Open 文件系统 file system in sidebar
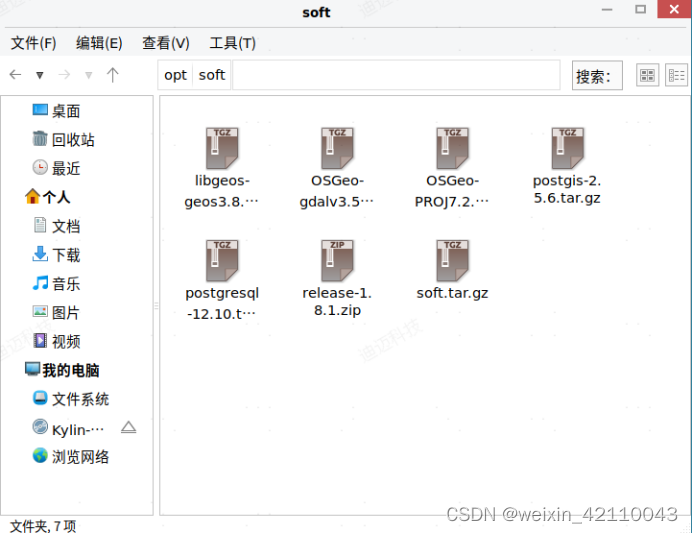The height and width of the screenshot is (533, 693). pyautogui.click(x=71, y=399)
